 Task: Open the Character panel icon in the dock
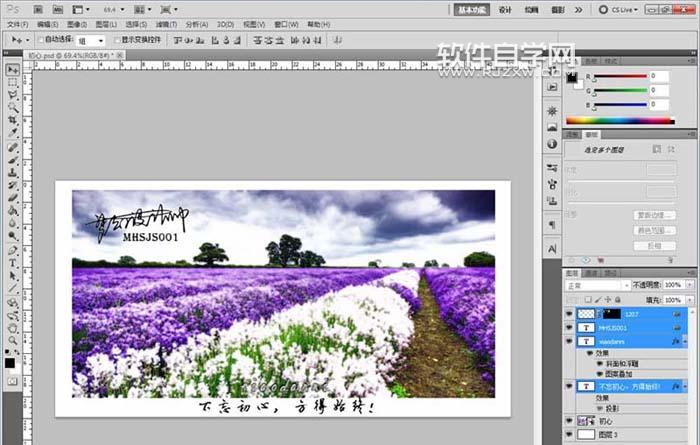click(x=552, y=249)
